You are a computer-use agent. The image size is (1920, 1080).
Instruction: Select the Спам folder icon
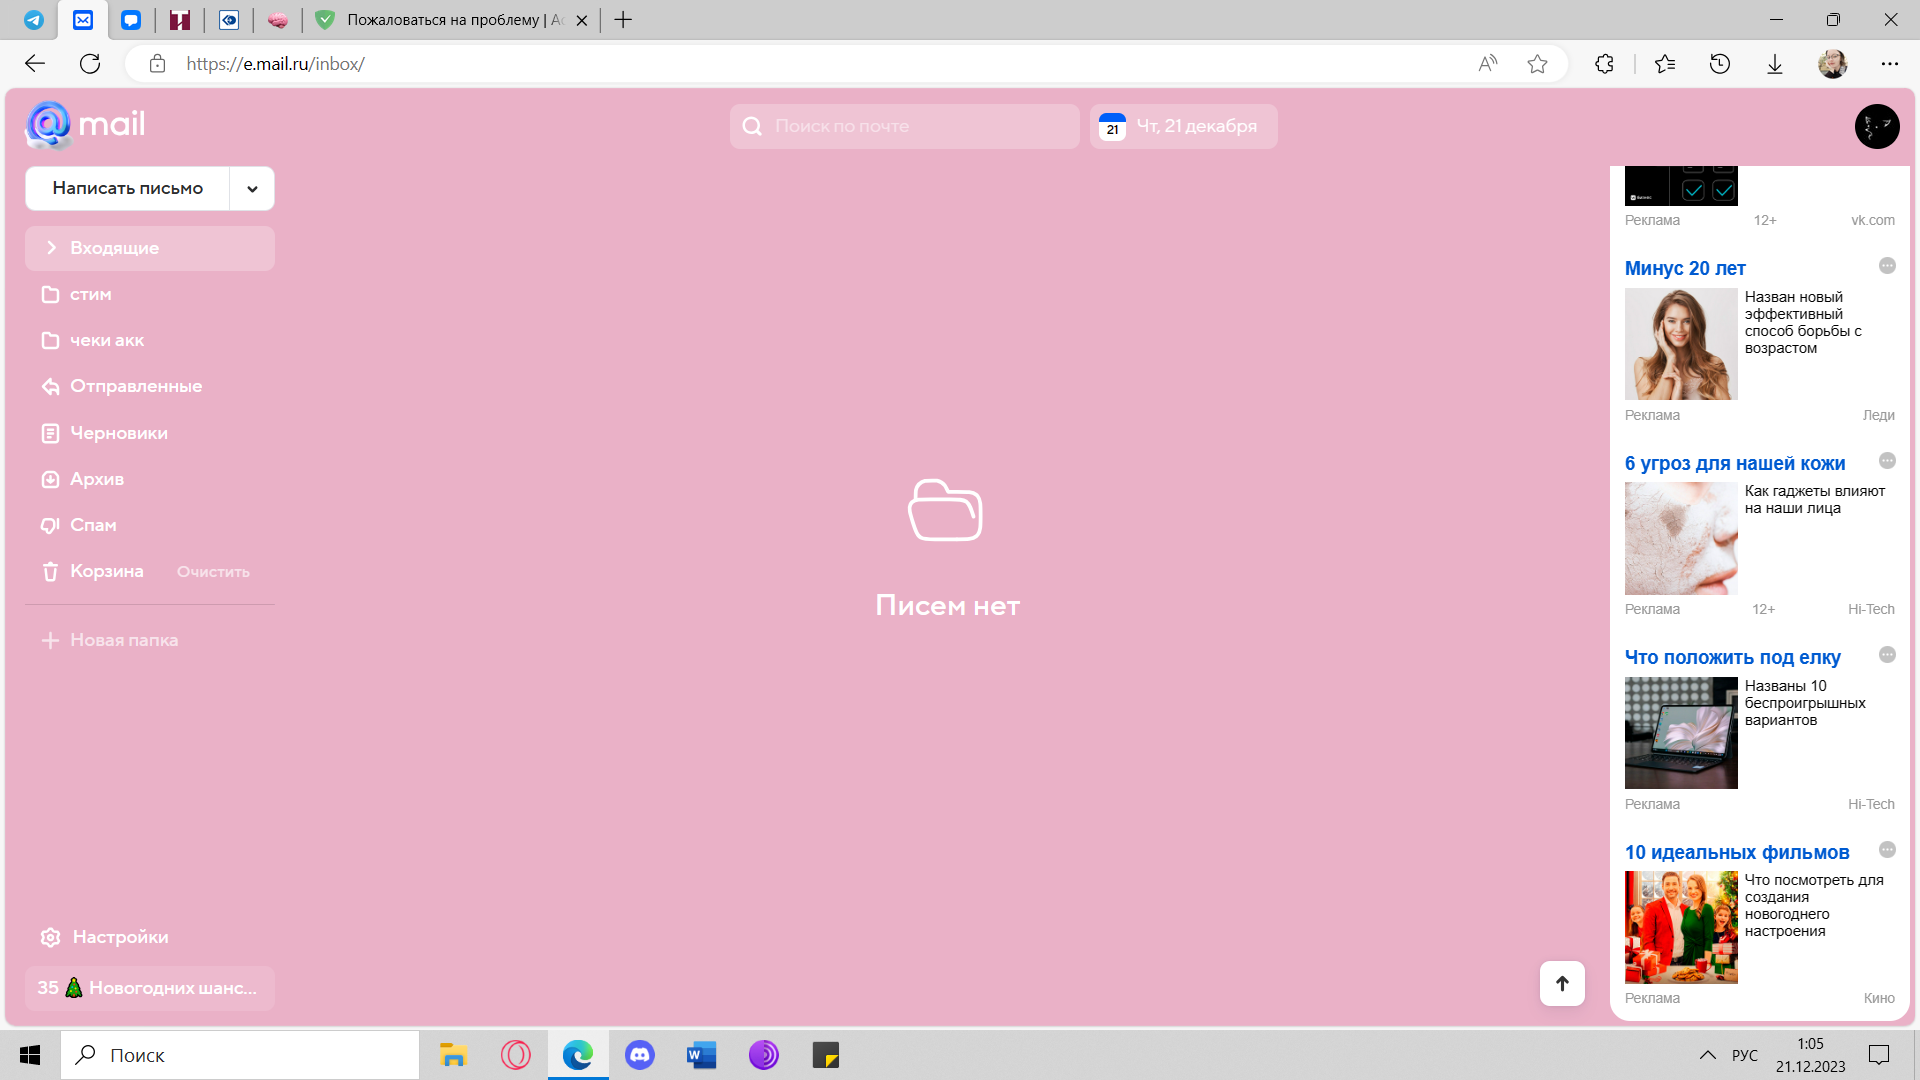50,525
